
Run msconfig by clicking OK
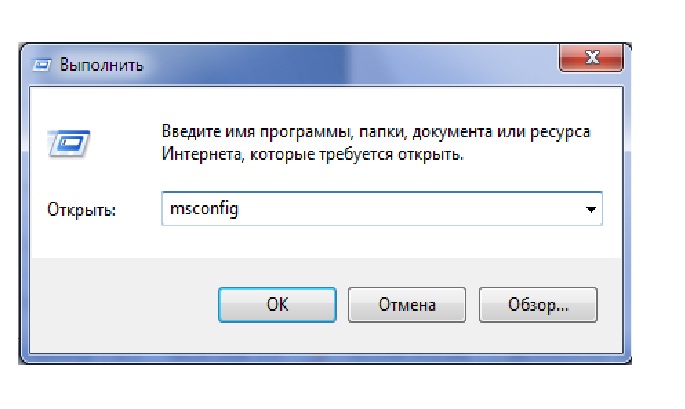point(277,305)
